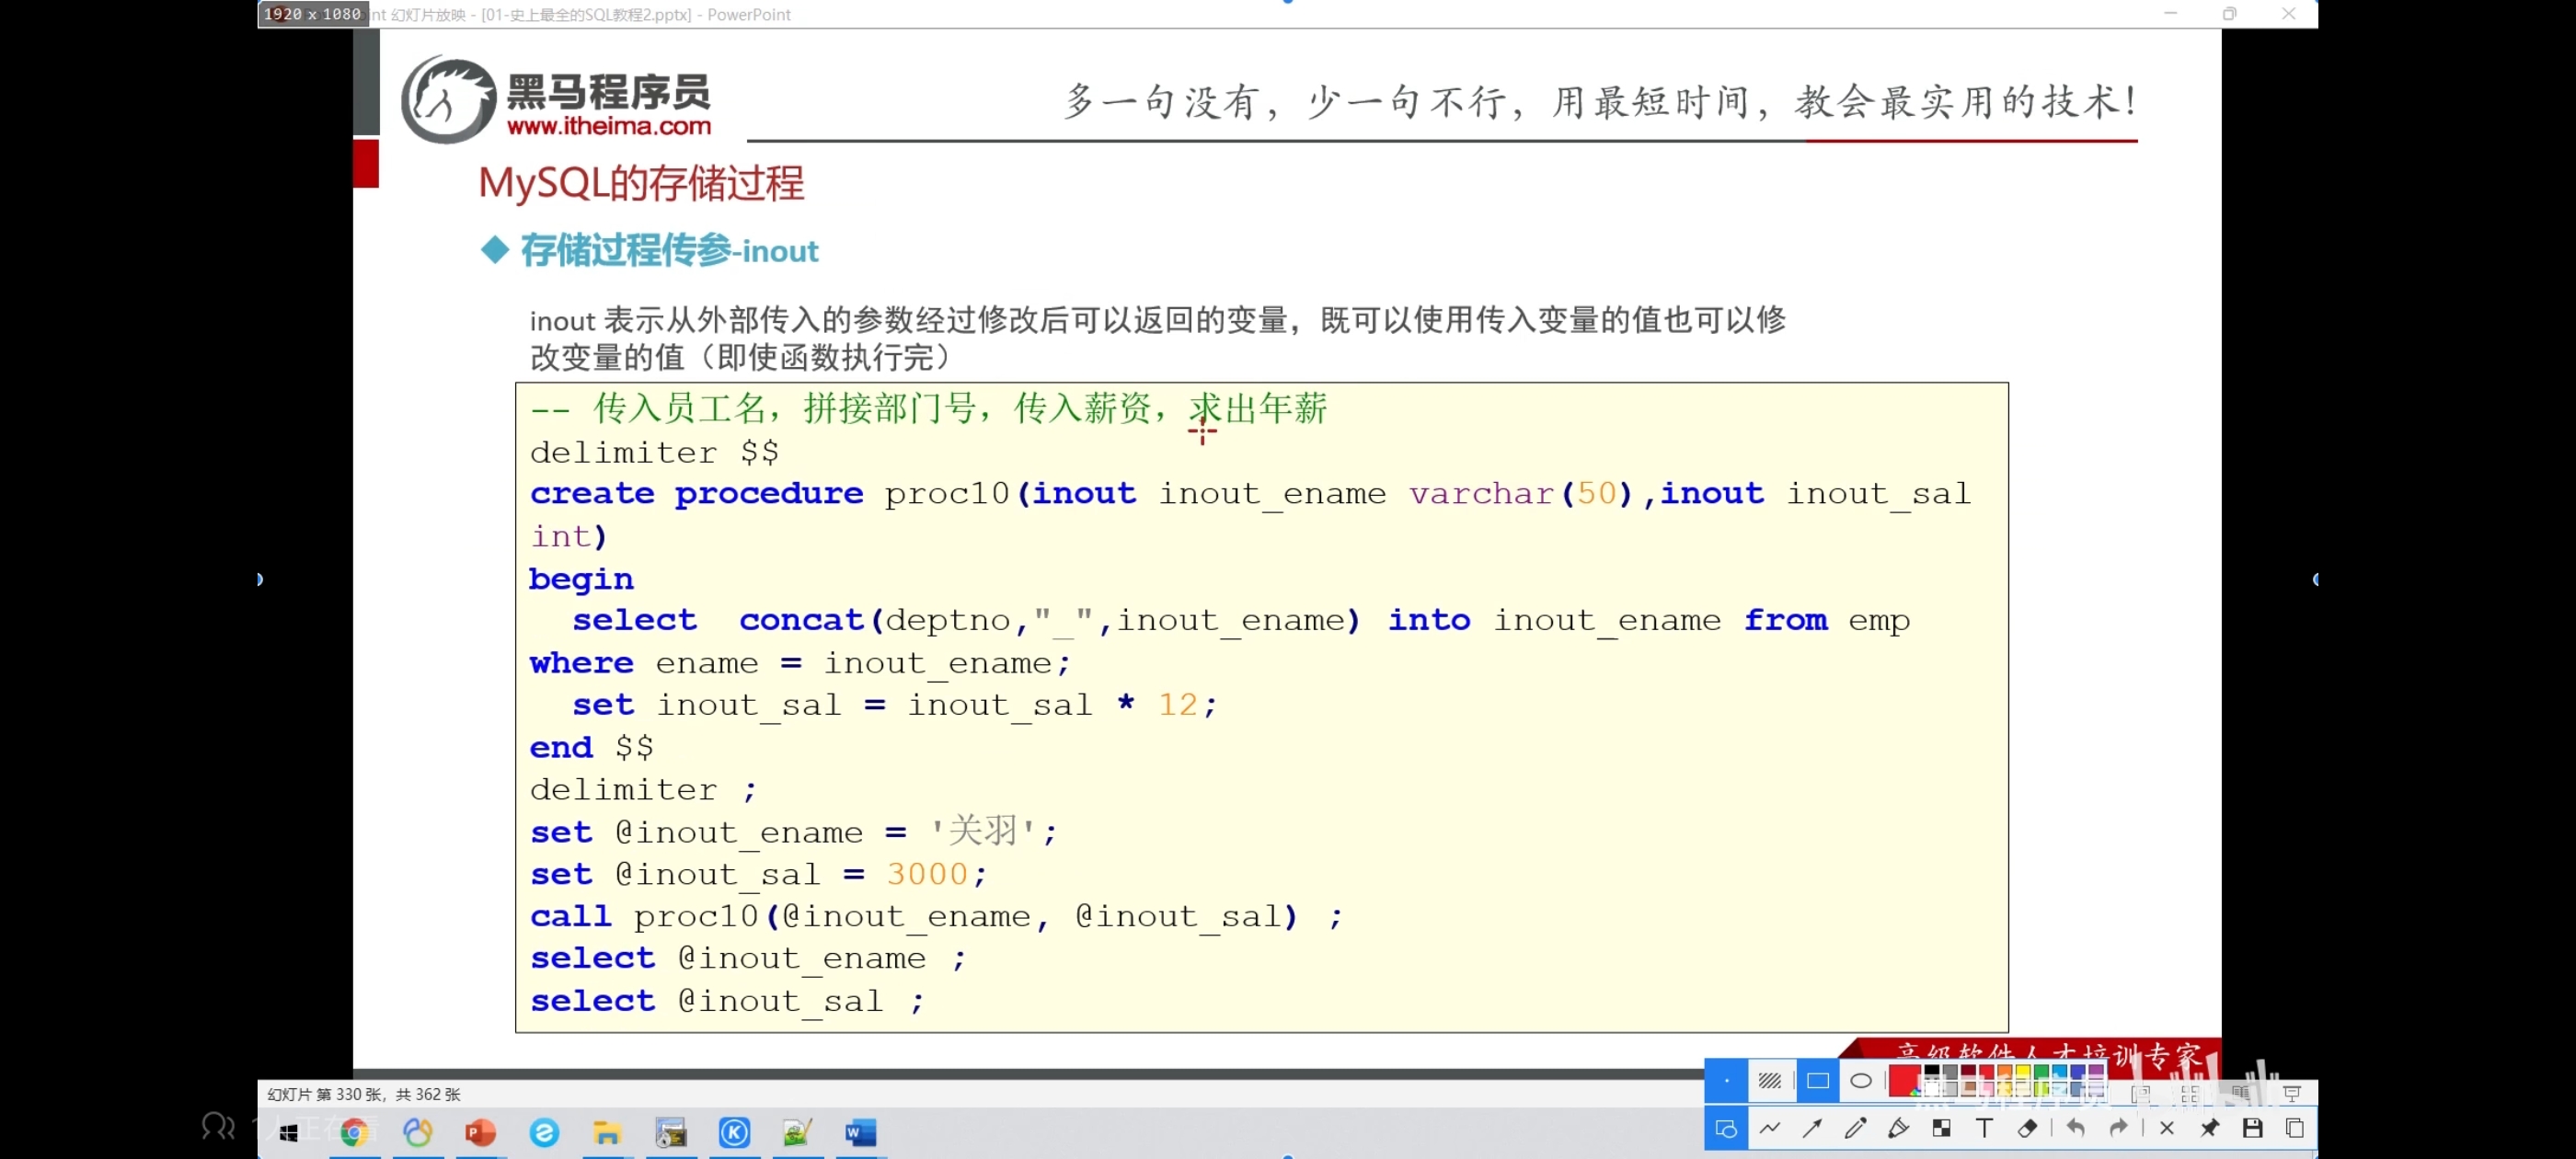Pick the yellow color swatch
2576x1159 pixels.
(2023, 1072)
